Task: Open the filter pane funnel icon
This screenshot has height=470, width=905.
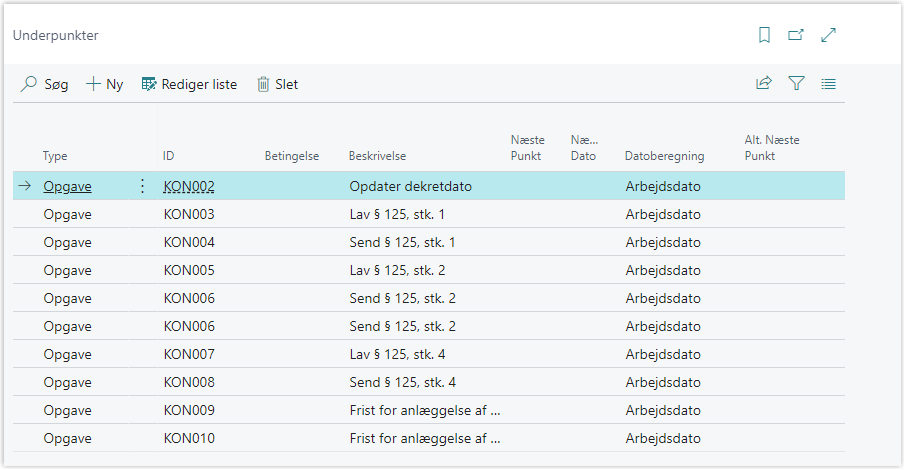Action: coord(796,84)
